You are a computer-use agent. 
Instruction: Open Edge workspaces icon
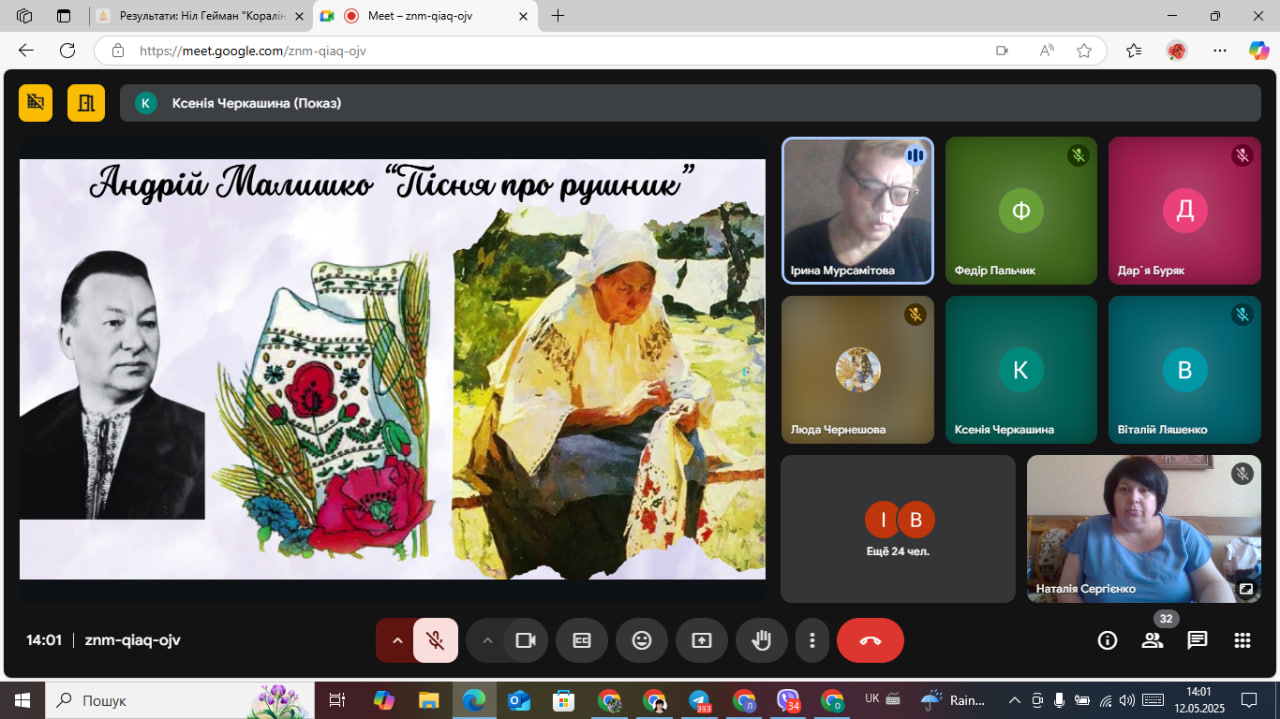coord(25,16)
